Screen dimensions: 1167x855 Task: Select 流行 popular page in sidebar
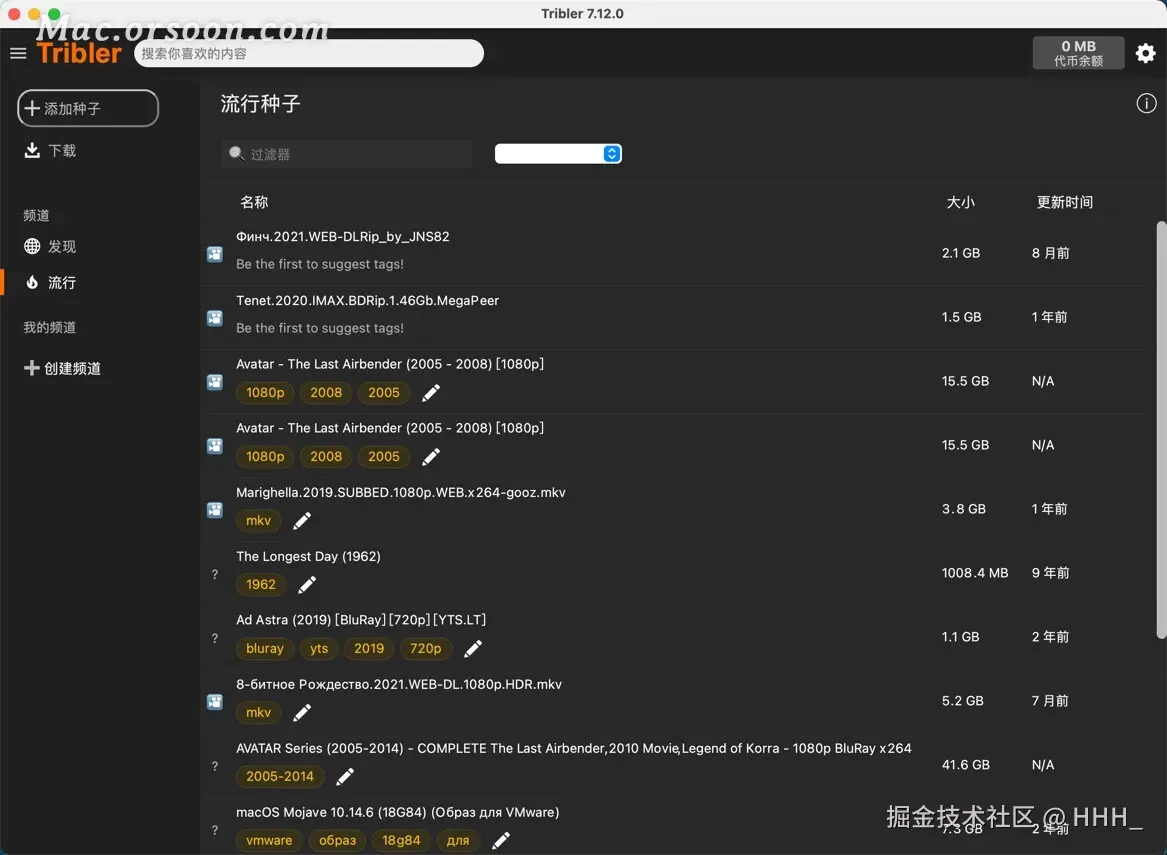click(62, 283)
